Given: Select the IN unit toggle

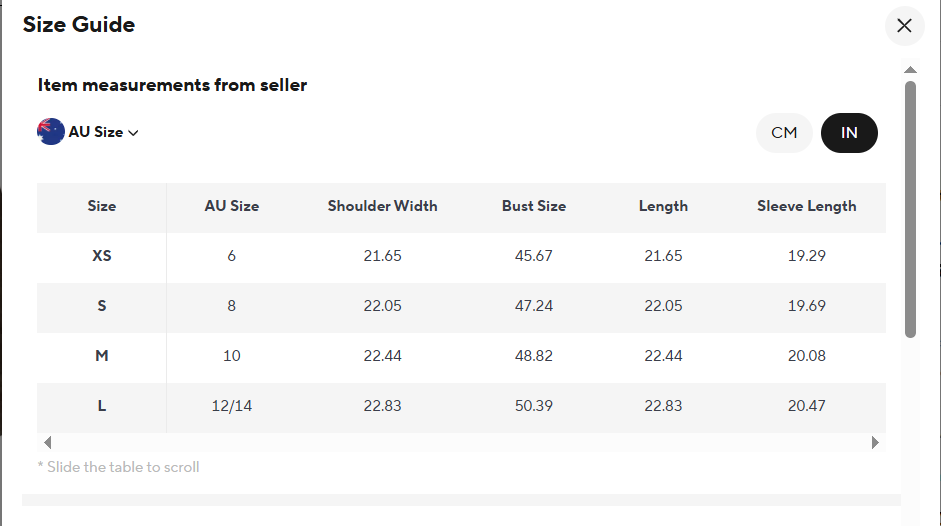Looking at the screenshot, I should pyautogui.click(x=849, y=133).
